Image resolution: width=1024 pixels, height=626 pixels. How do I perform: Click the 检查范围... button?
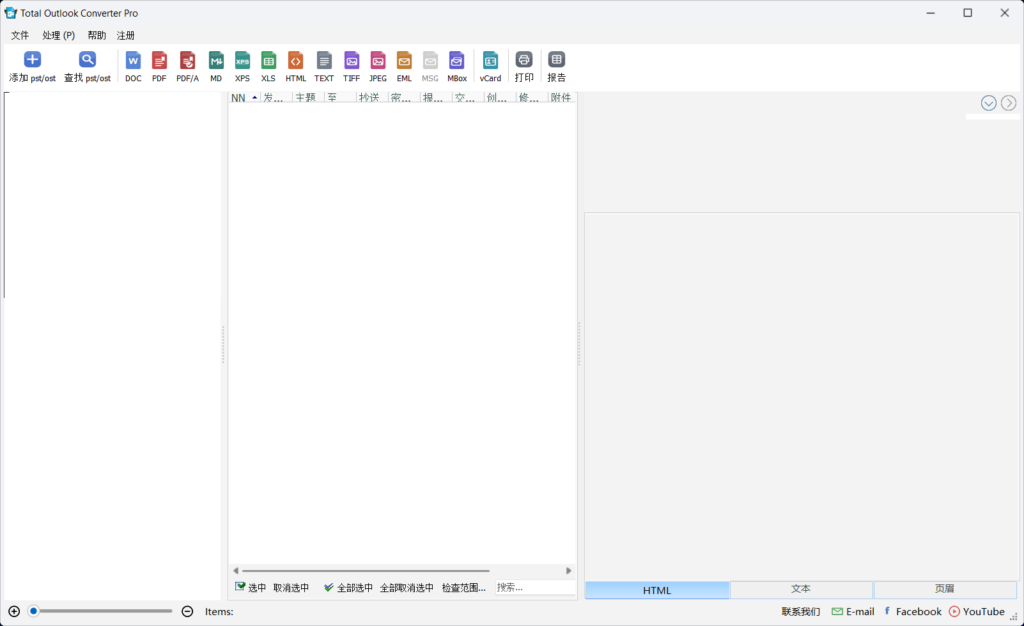[x=464, y=587]
